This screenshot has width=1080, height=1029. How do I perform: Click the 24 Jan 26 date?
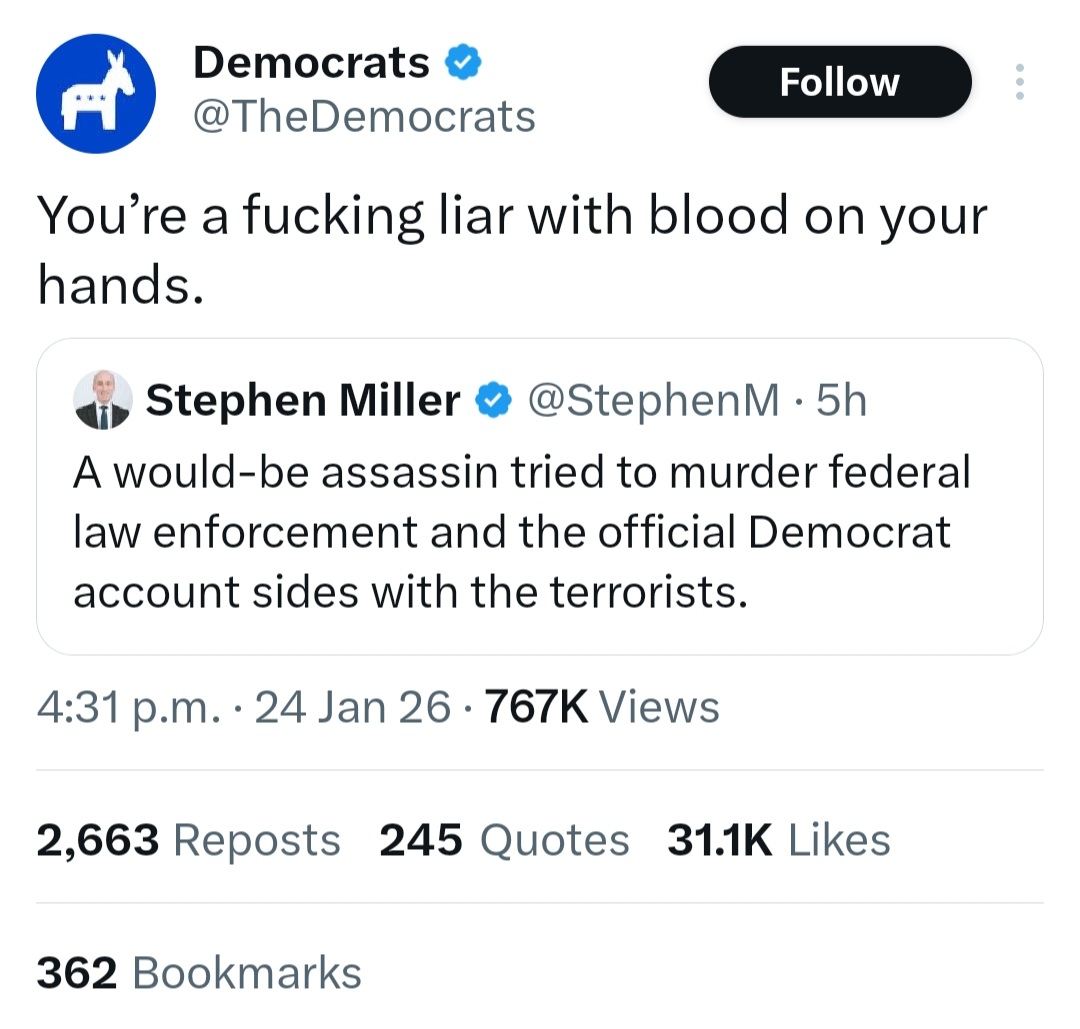pyautogui.click(x=353, y=708)
